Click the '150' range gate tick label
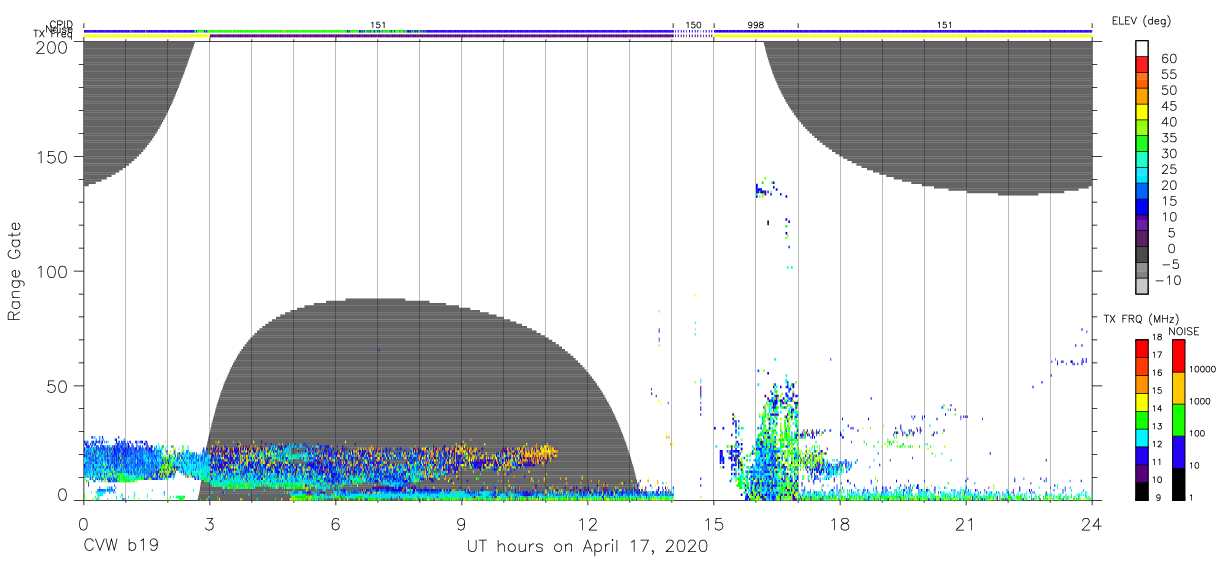The height and width of the screenshot is (567, 1228). 52,157
